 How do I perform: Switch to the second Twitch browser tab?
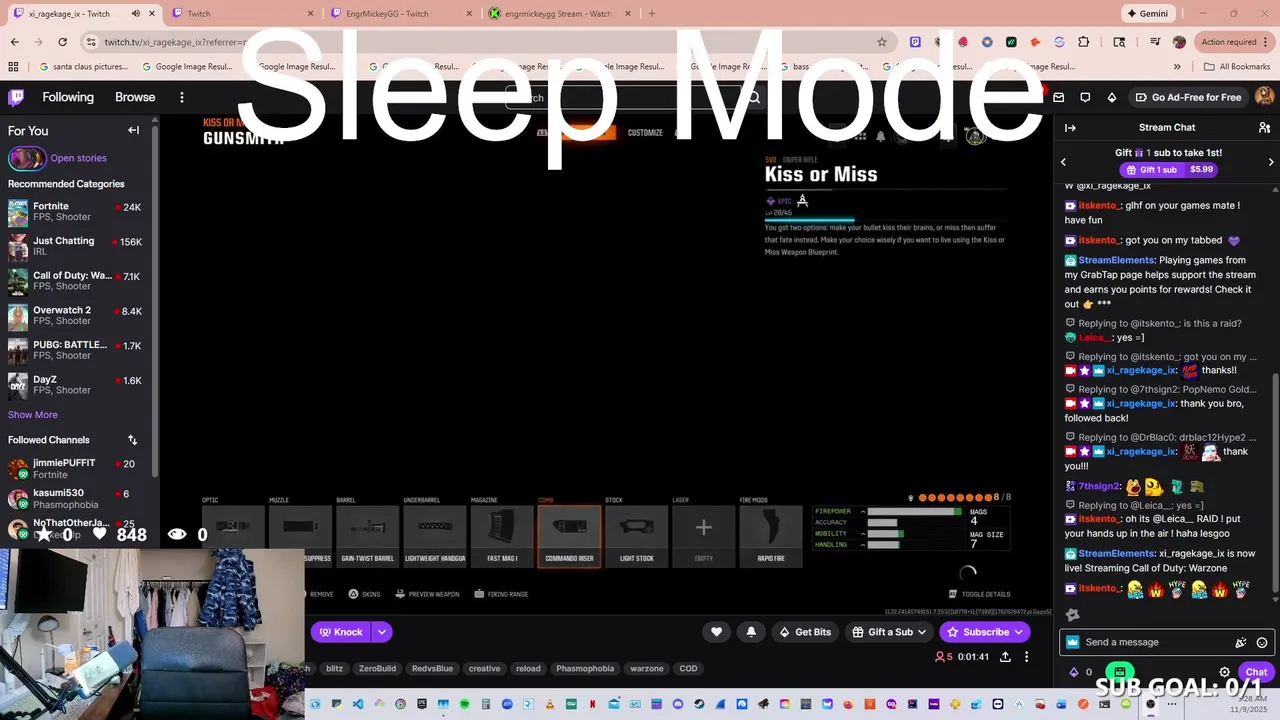tap(242, 14)
